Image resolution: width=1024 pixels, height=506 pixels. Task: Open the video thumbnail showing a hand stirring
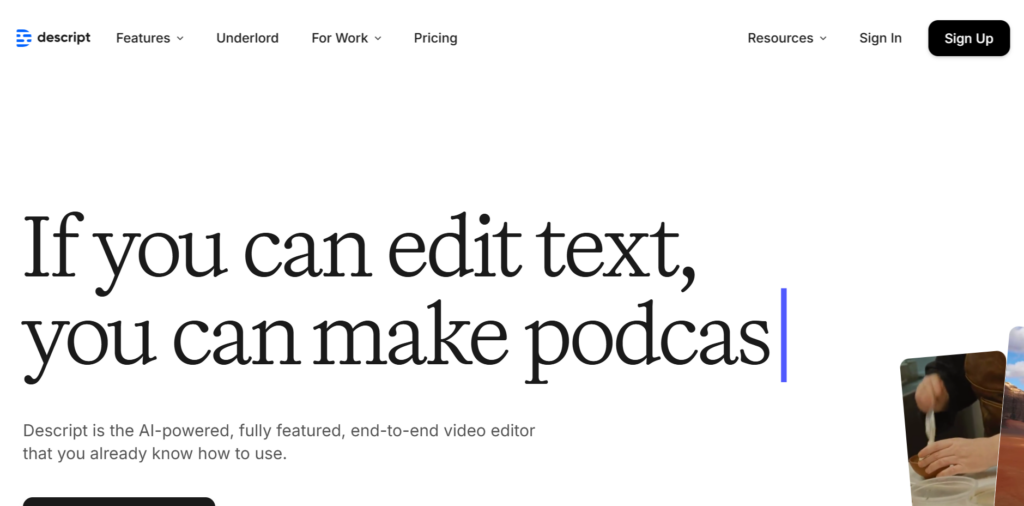click(x=955, y=430)
